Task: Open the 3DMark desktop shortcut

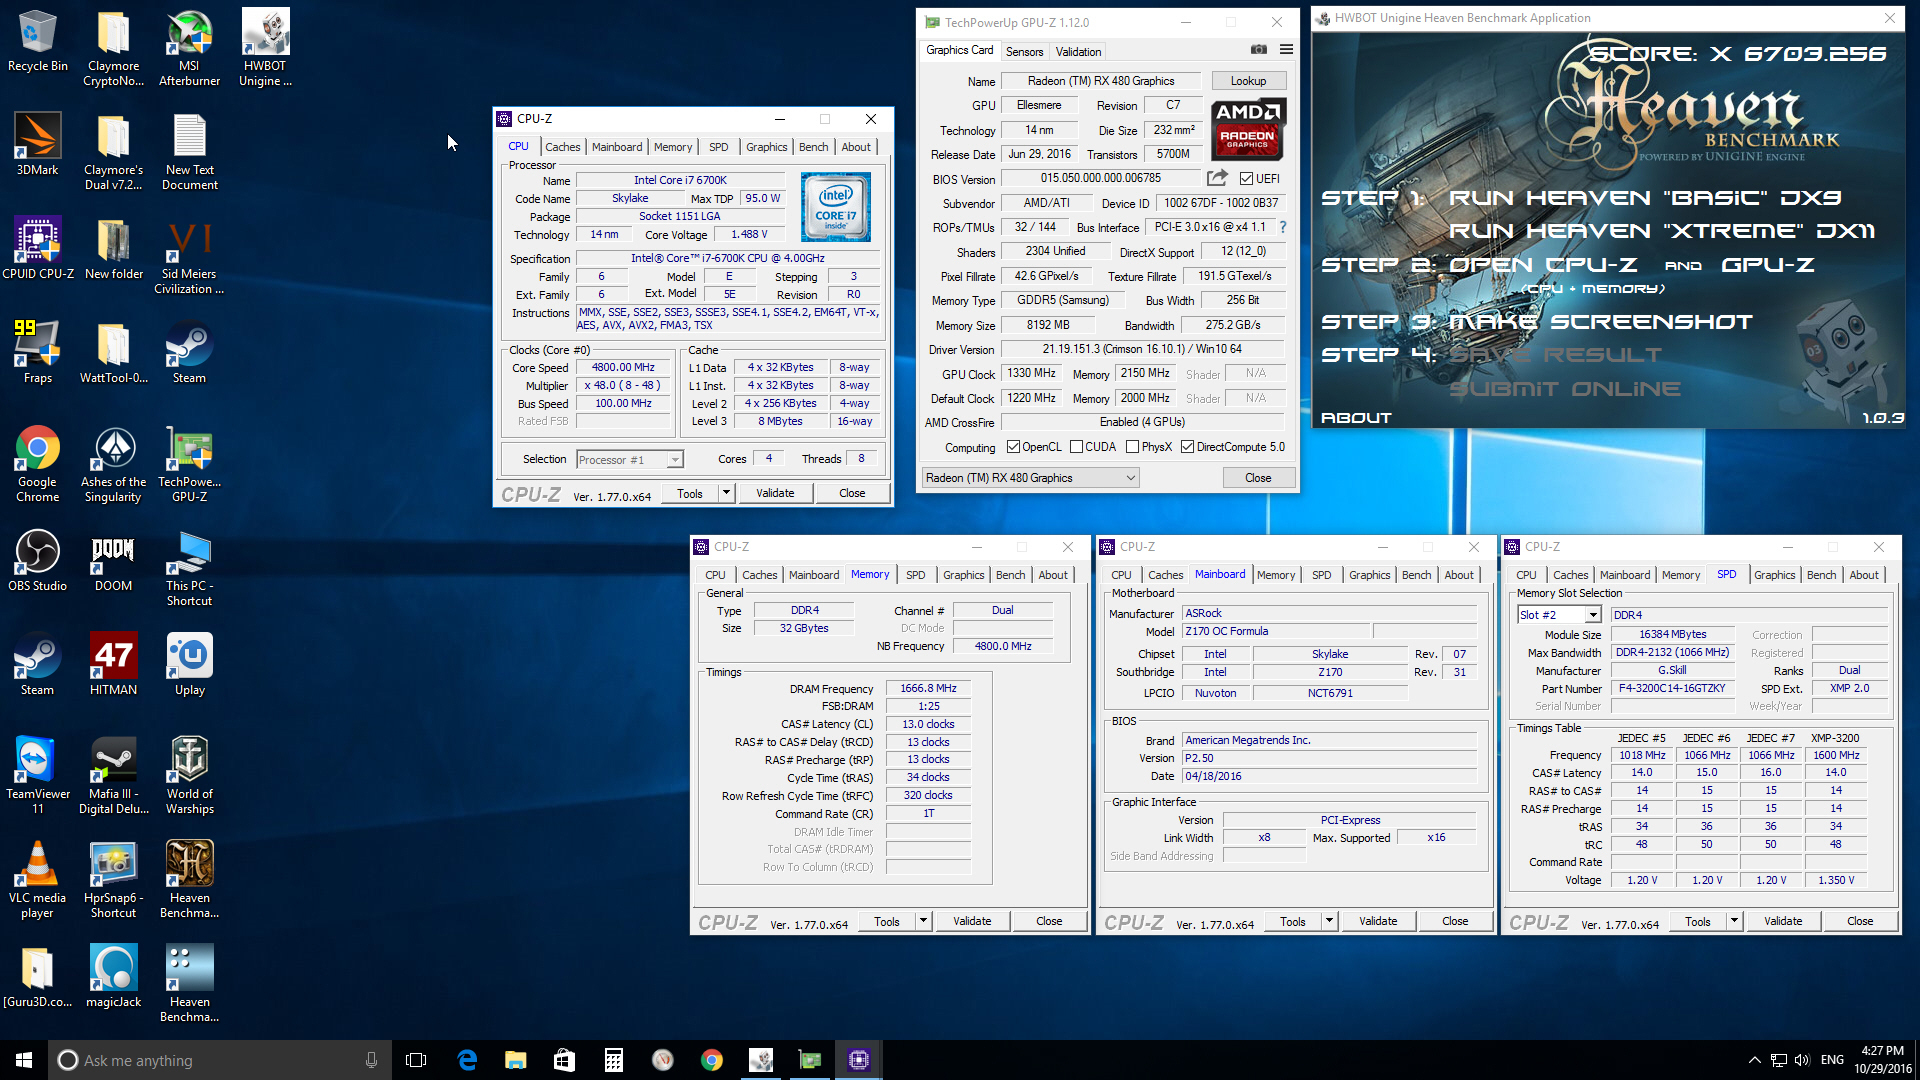Action: point(37,144)
